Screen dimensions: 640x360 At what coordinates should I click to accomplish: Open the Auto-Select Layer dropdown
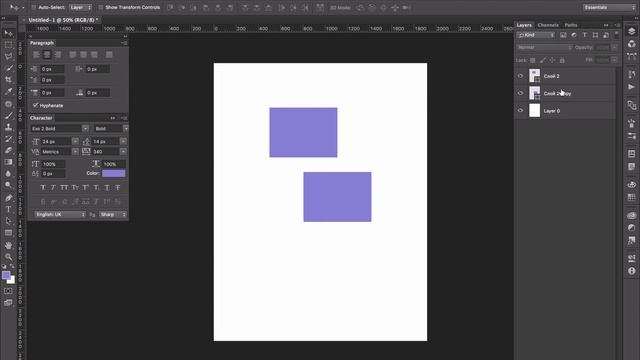[80, 7]
